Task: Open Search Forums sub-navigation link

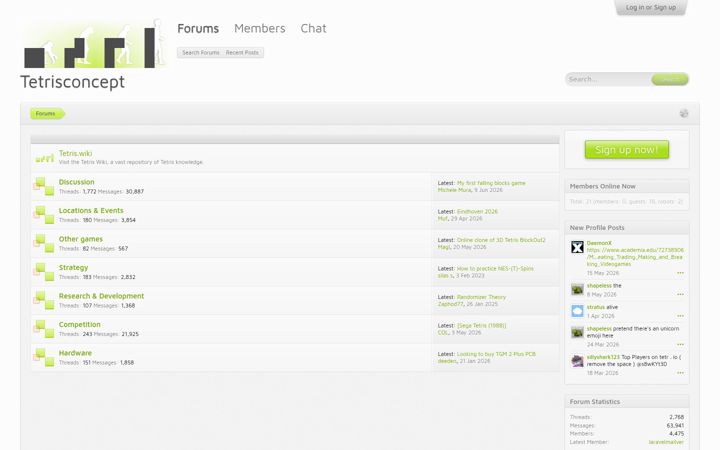Action: [201, 52]
